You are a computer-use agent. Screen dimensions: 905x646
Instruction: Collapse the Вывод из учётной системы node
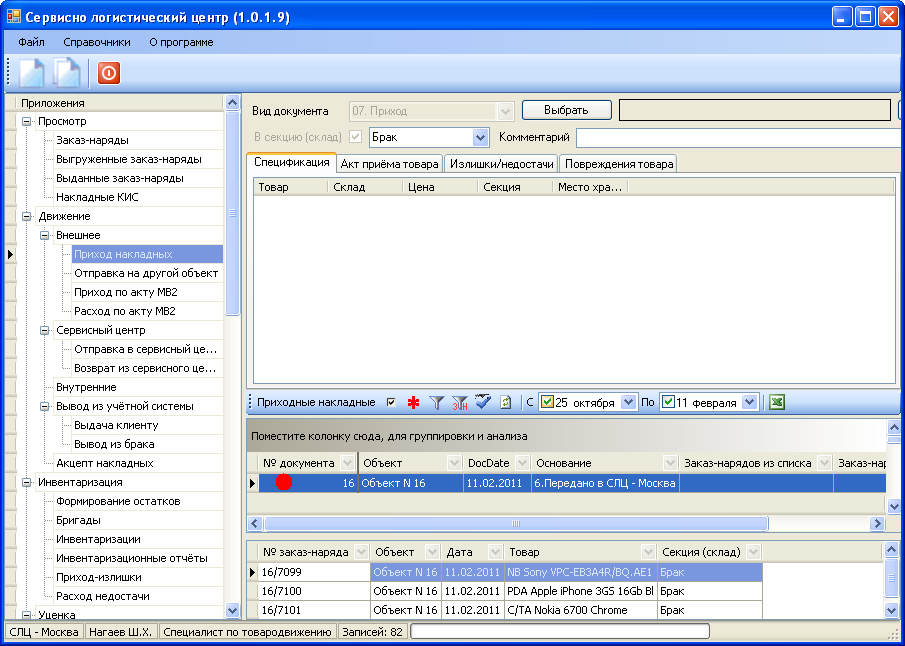tap(44, 406)
